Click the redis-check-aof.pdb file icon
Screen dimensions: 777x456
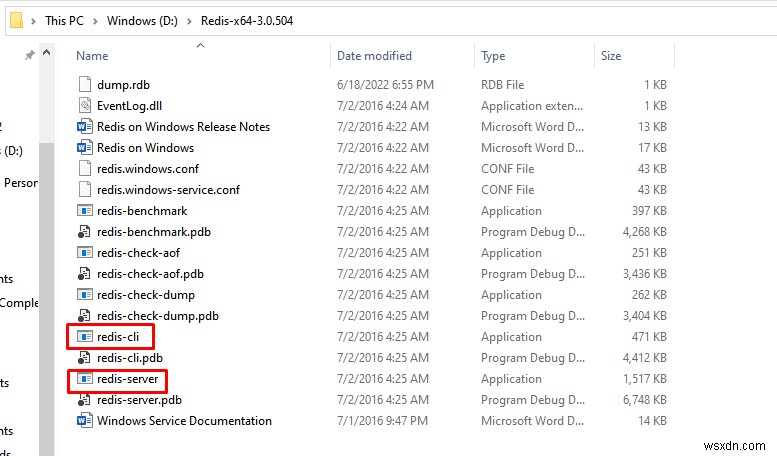84,274
